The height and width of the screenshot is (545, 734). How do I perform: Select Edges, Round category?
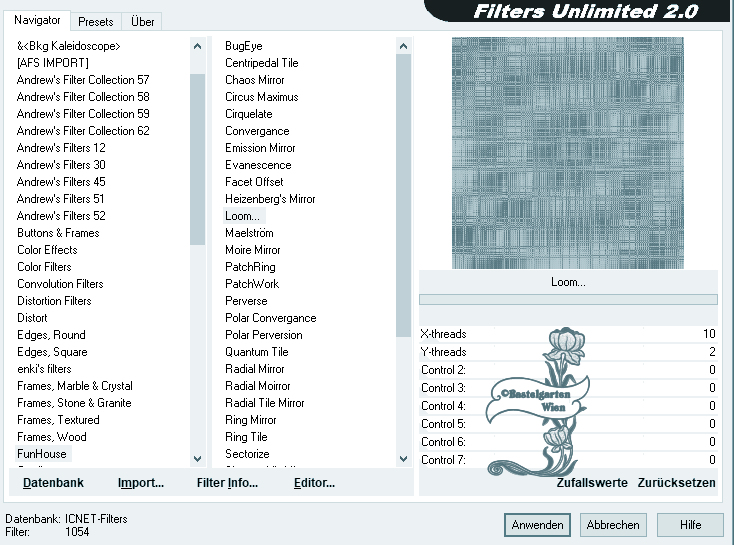[51, 335]
